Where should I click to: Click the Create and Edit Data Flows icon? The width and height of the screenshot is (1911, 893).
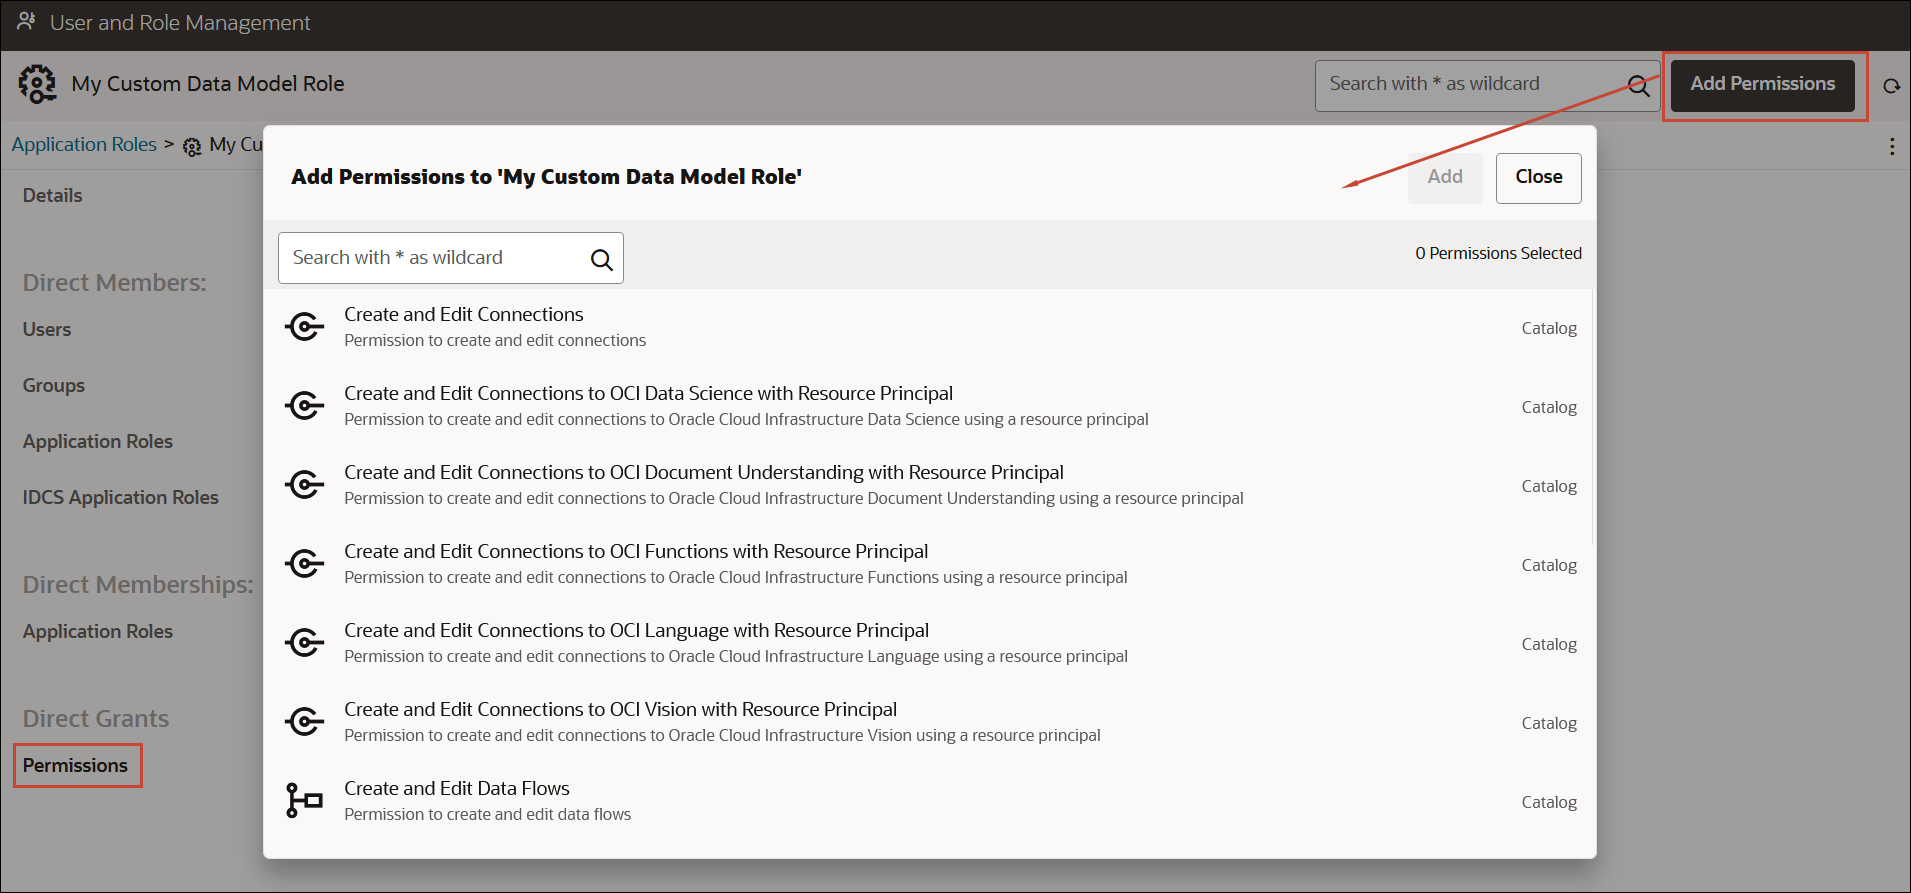304,800
